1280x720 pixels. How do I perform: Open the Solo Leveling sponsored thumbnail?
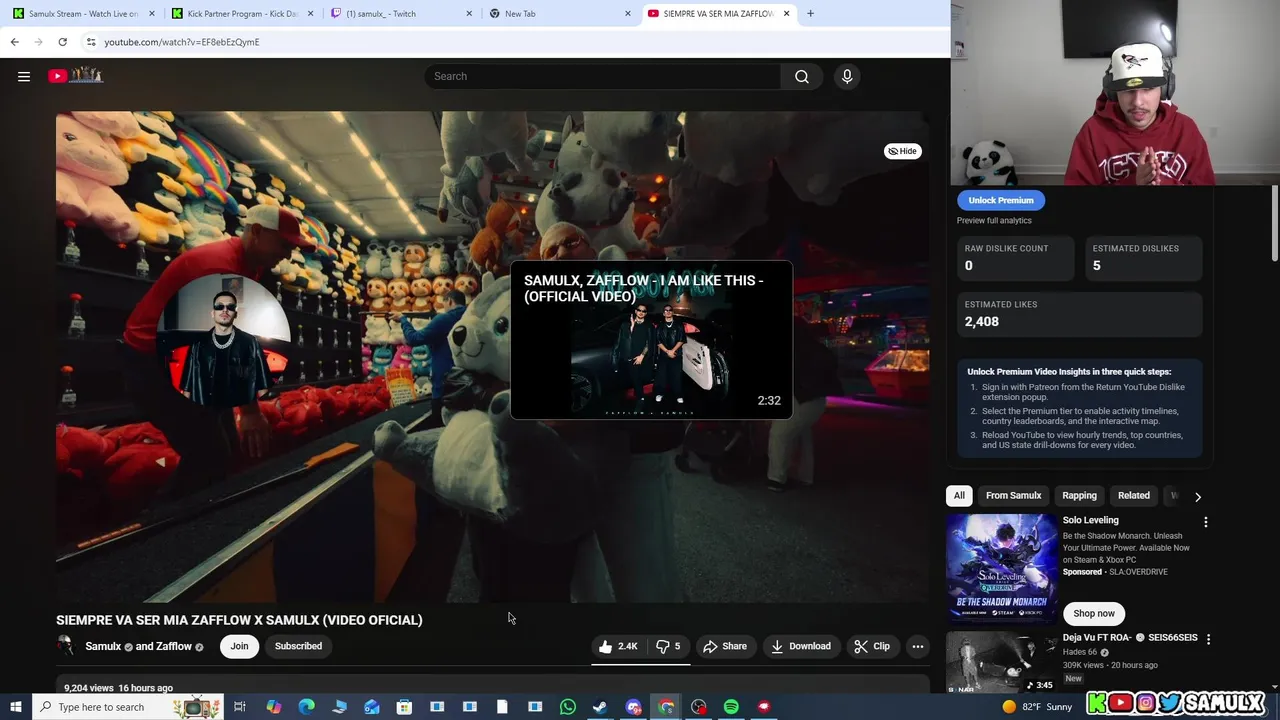(1001, 569)
